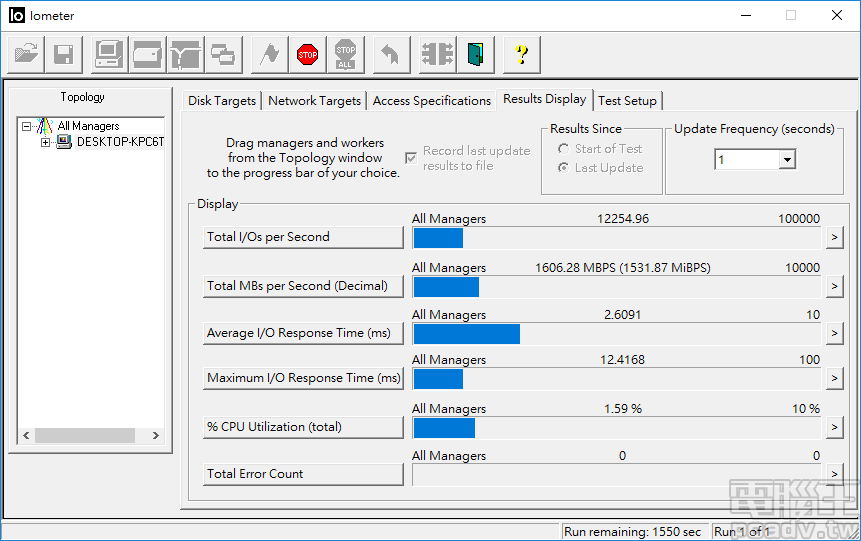Click Average I/O Response Time progress bar
861x541 pixels.
click(619, 334)
